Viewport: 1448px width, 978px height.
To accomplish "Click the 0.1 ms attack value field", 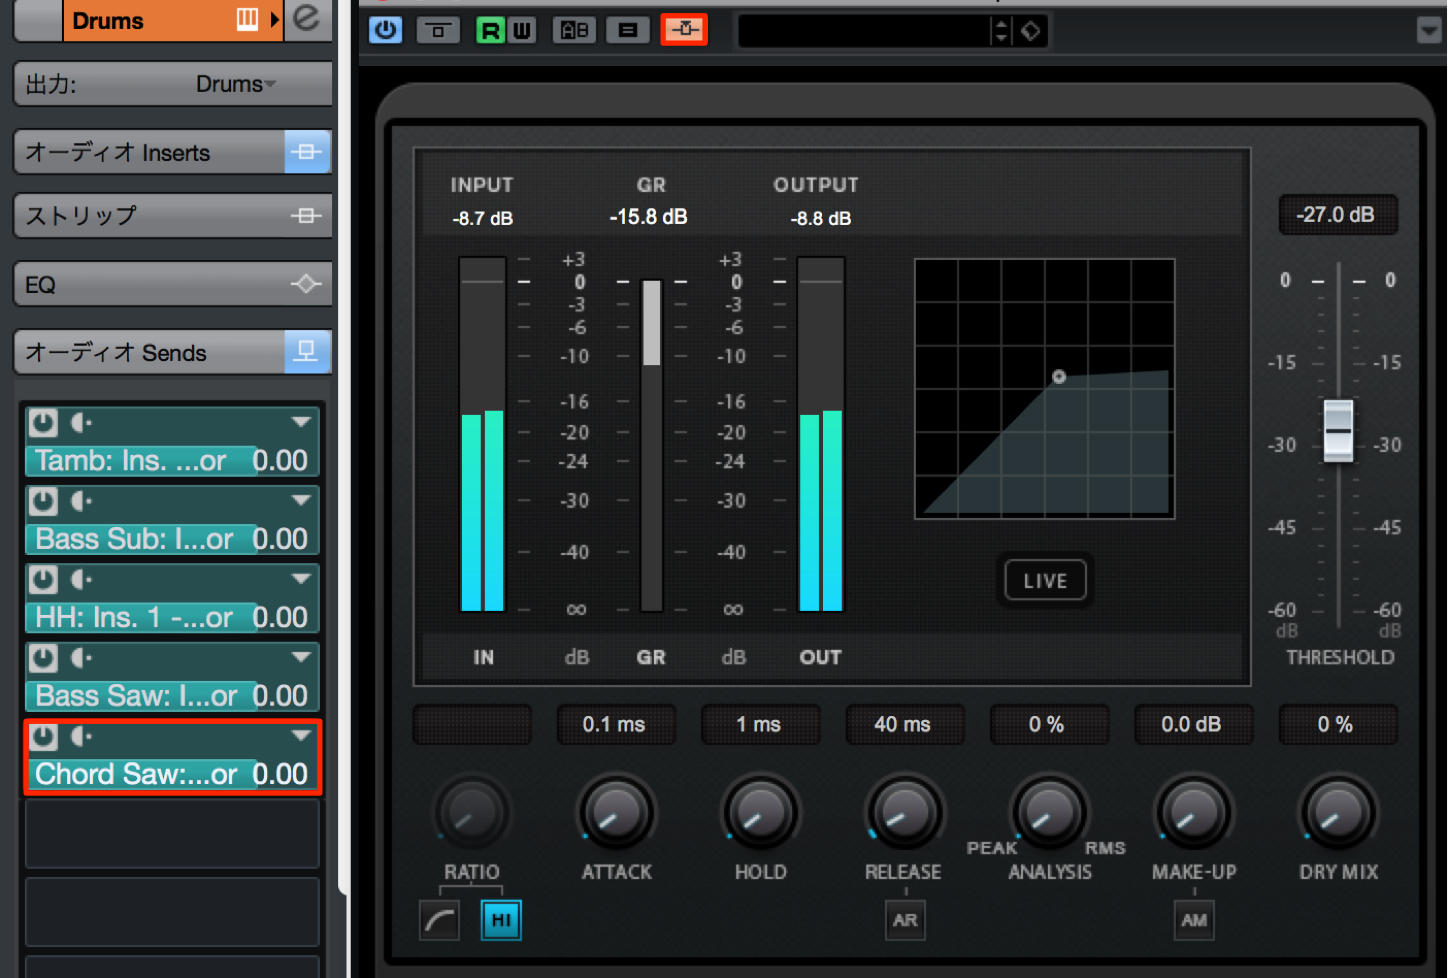I will click(x=614, y=725).
